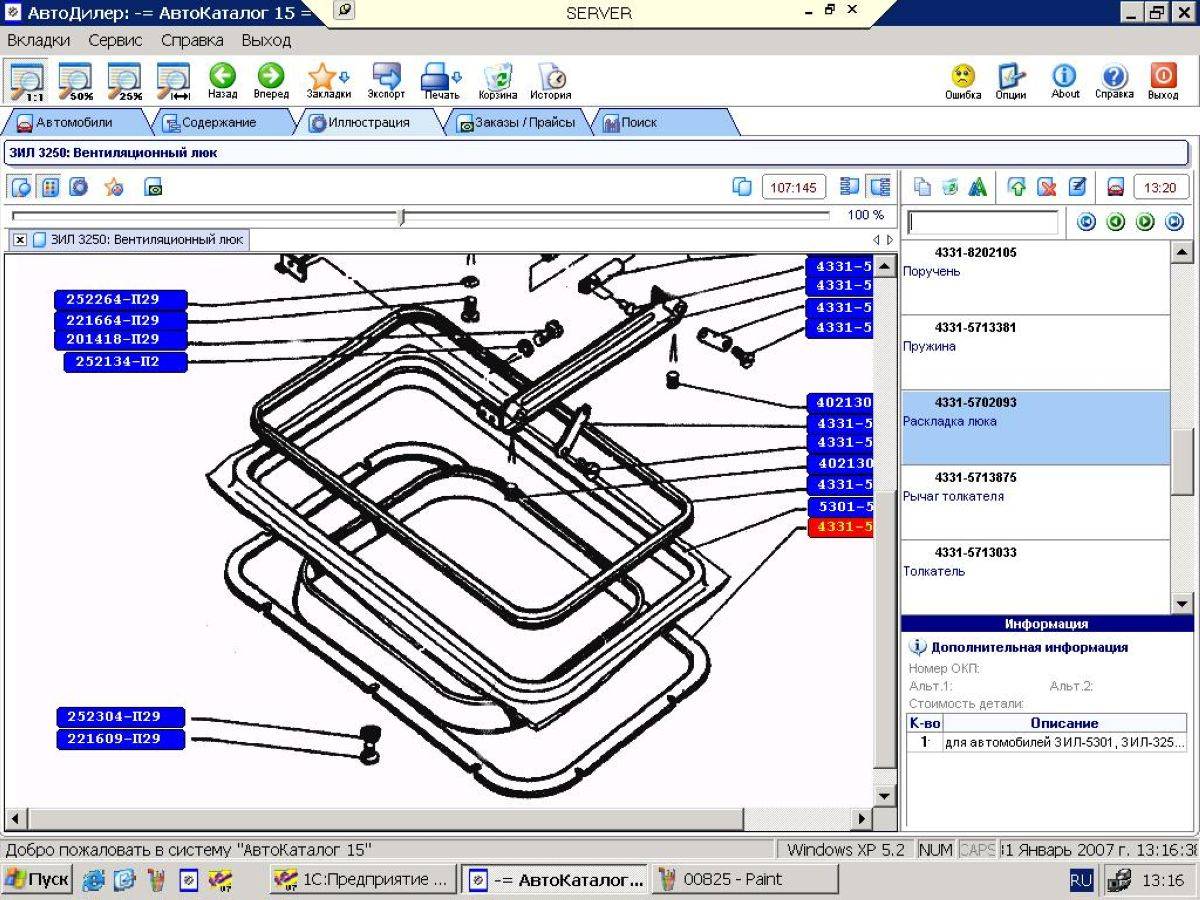This screenshot has width=1200, height=900.
Task: Report an error via Ошибка icon
Action: [x=963, y=81]
